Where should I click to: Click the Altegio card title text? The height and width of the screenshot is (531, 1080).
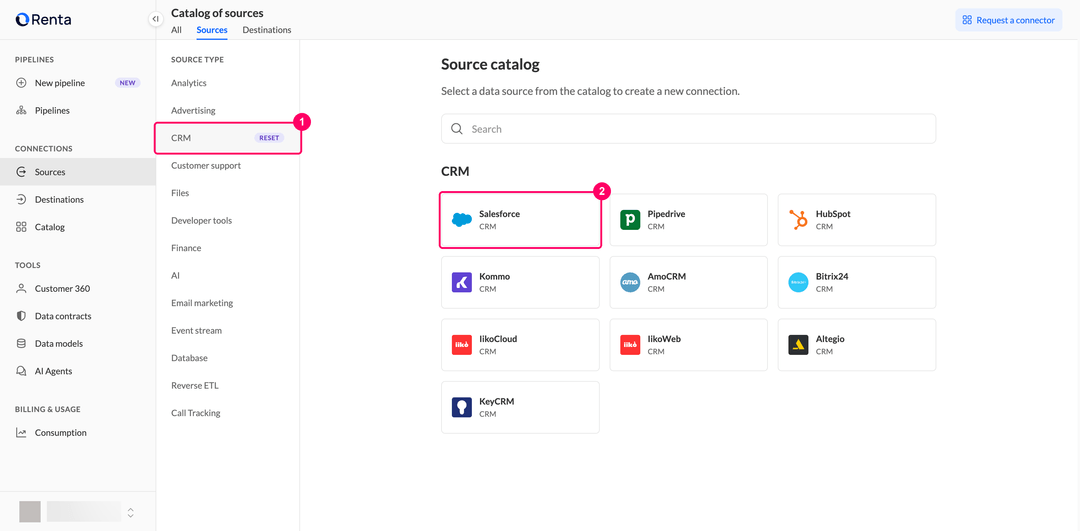[830, 340]
